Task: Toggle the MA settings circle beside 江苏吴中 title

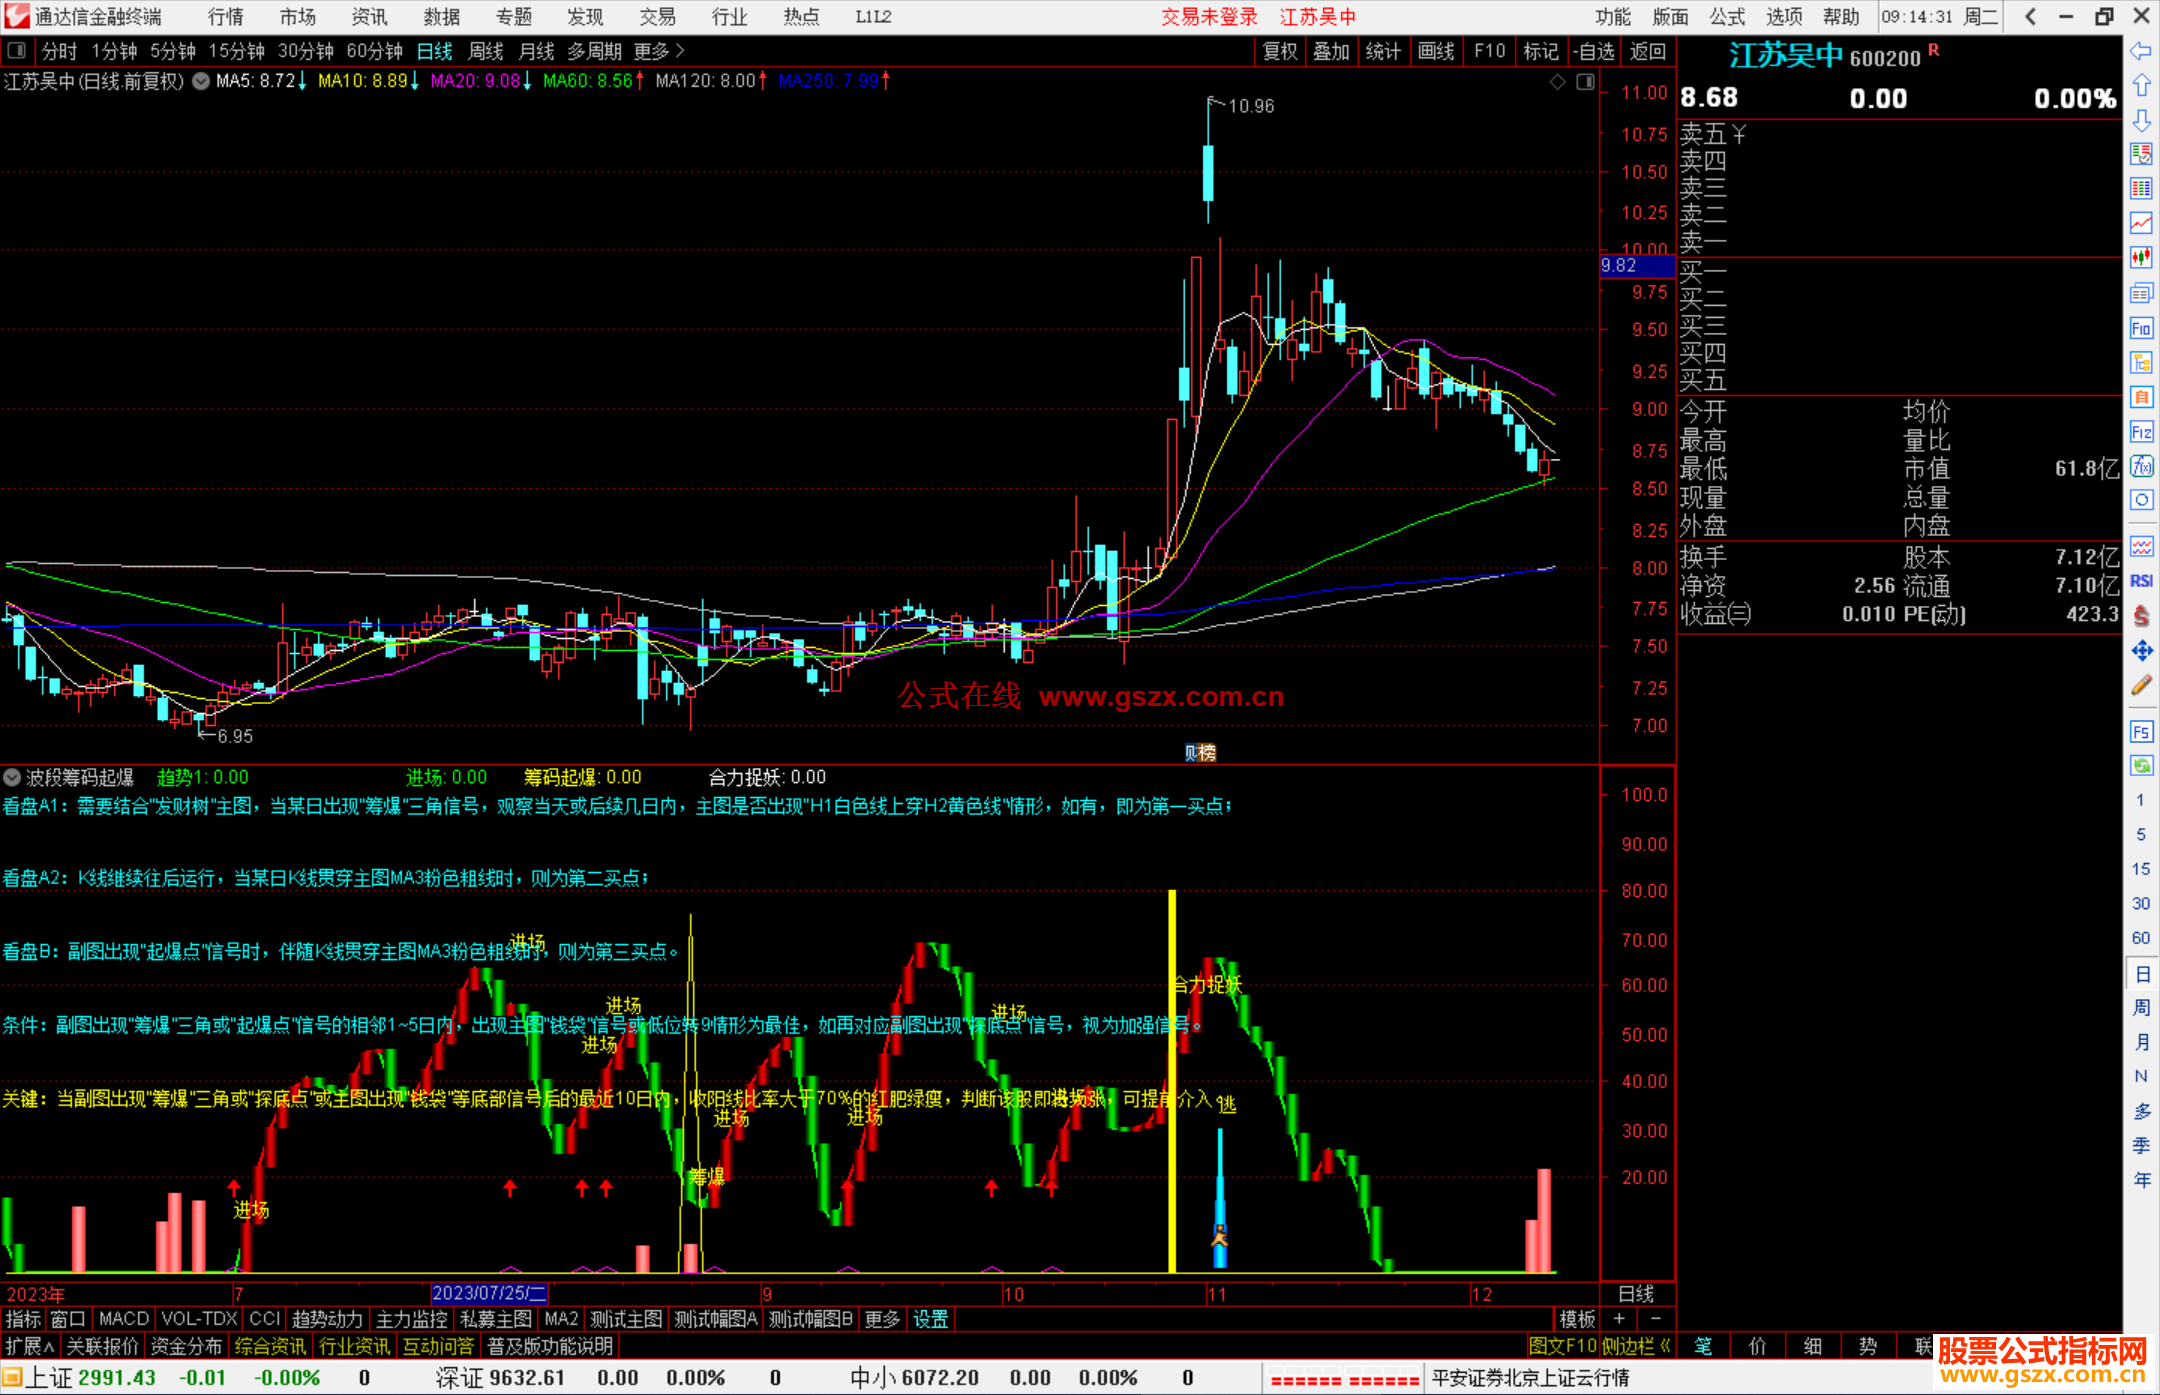Action: (201, 81)
